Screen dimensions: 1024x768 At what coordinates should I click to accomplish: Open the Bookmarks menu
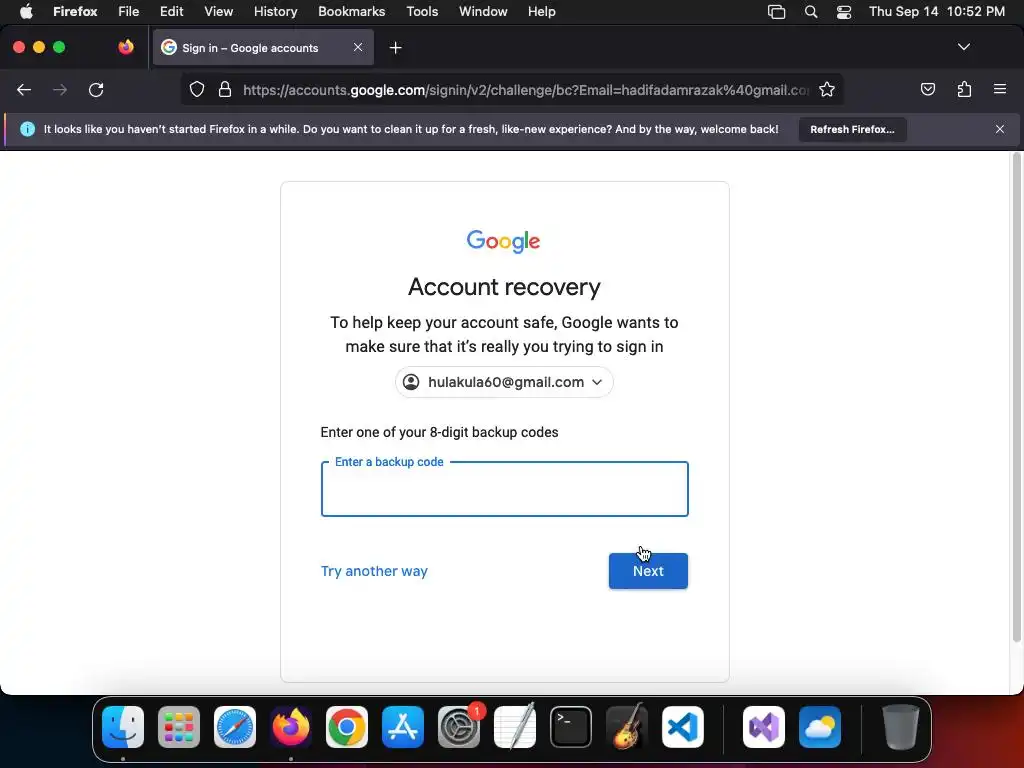coord(351,12)
